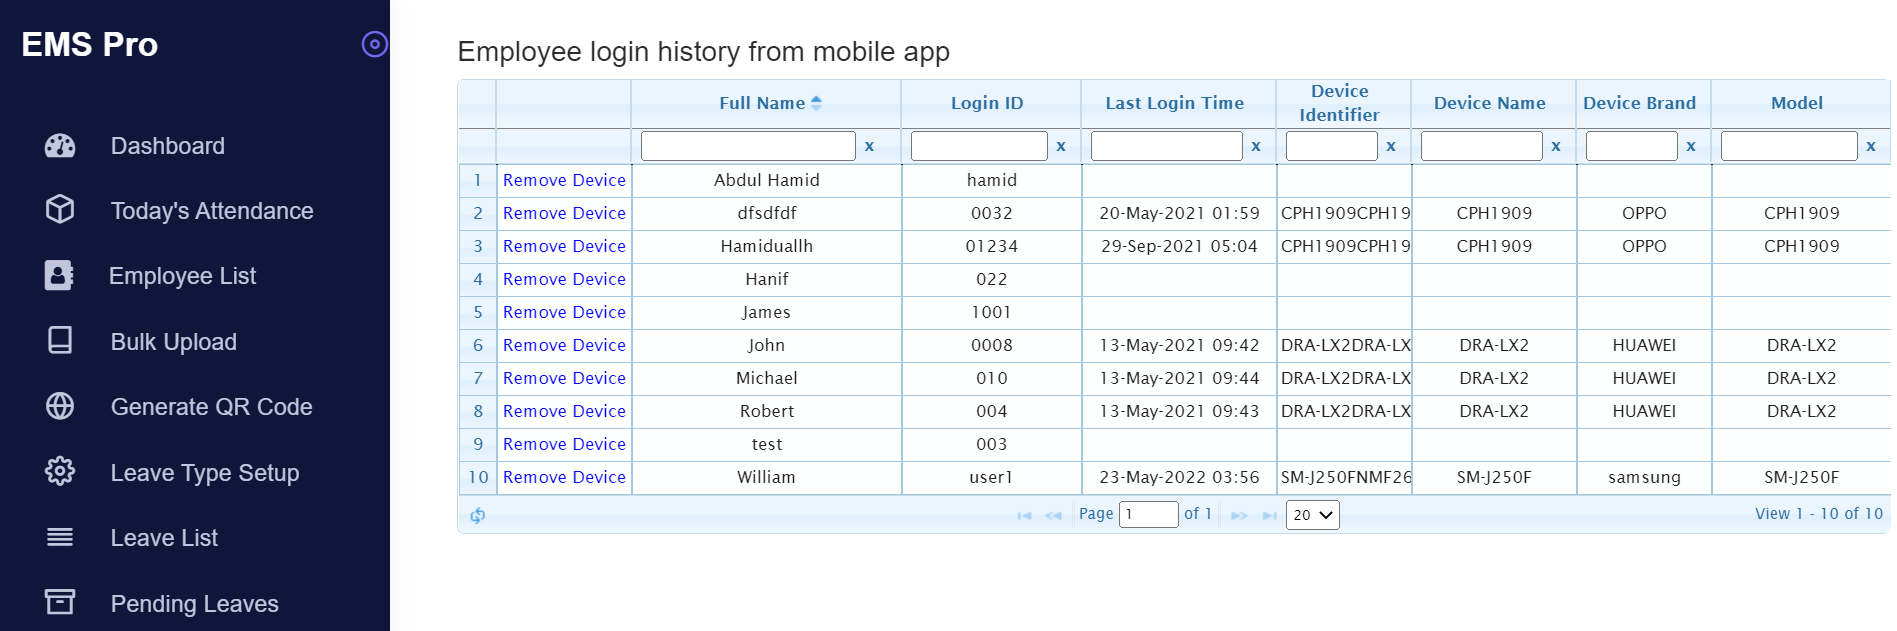Image resolution: width=1897 pixels, height=631 pixels.
Task: Remove device for user test
Action: 564,444
